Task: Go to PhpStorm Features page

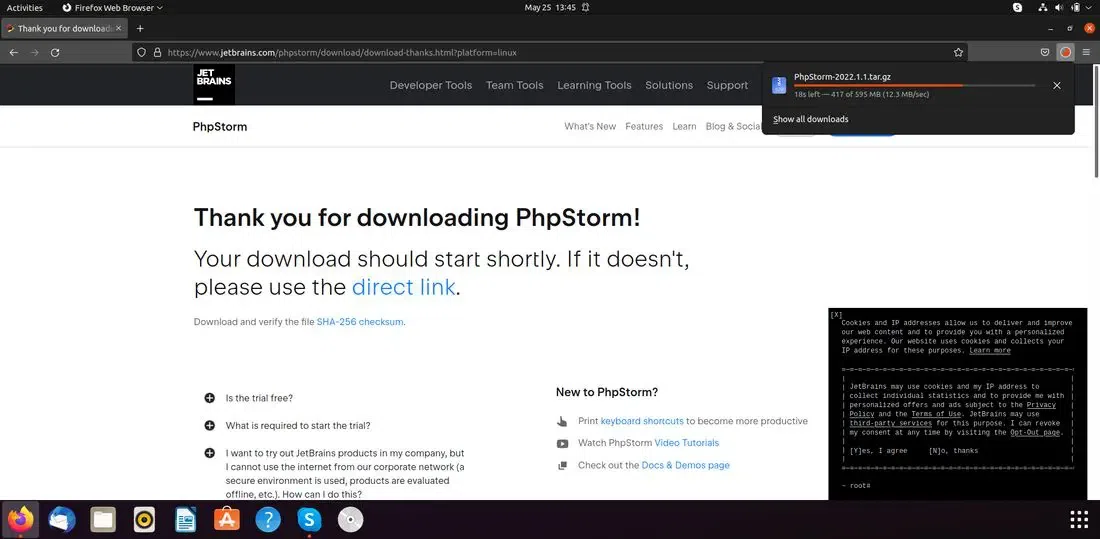Action: click(644, 126)
